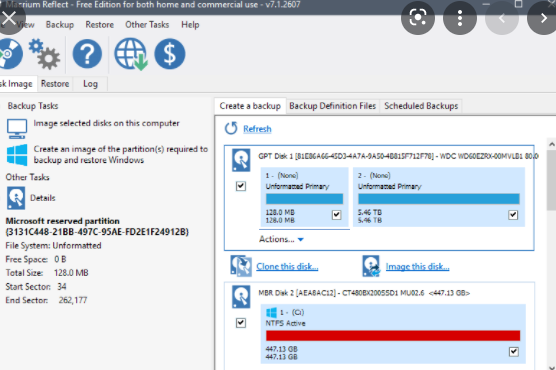Click the Details disk icon
Viewport: 556px width, 370px height.
(16, 198)
